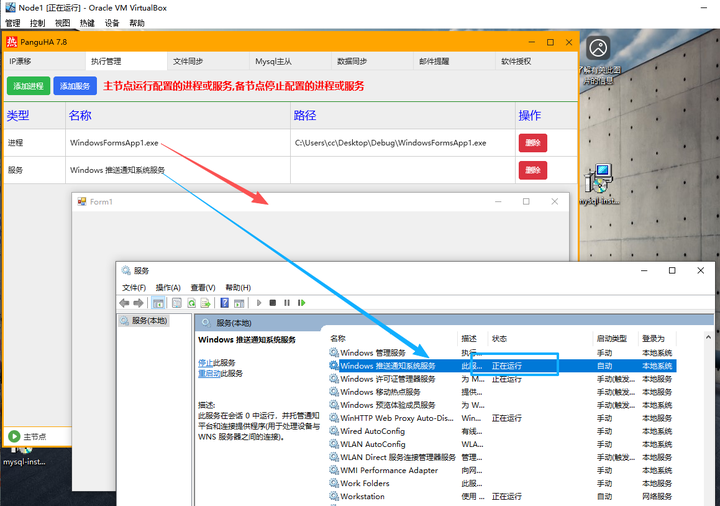Select the Windows 预览体验成员服务 row
720x506 pixels.
click(502, 405)
